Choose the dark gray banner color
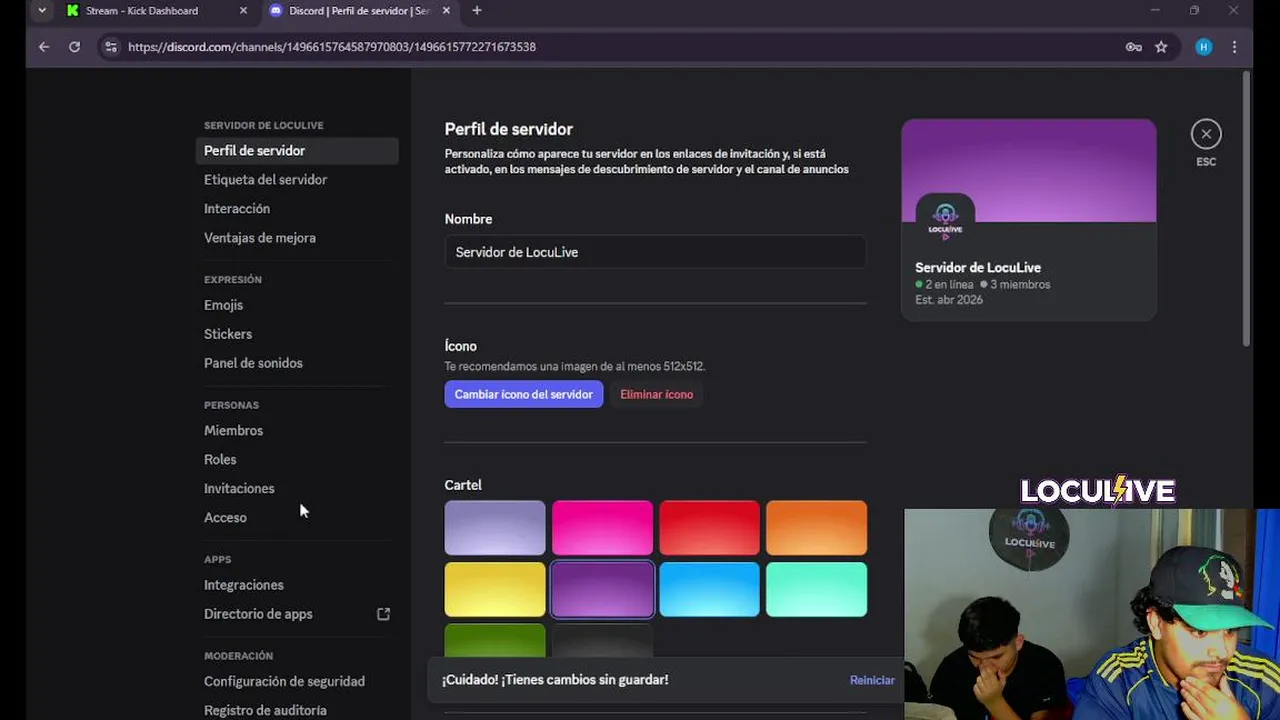1280x720 pixels. (x=602, y=641)
